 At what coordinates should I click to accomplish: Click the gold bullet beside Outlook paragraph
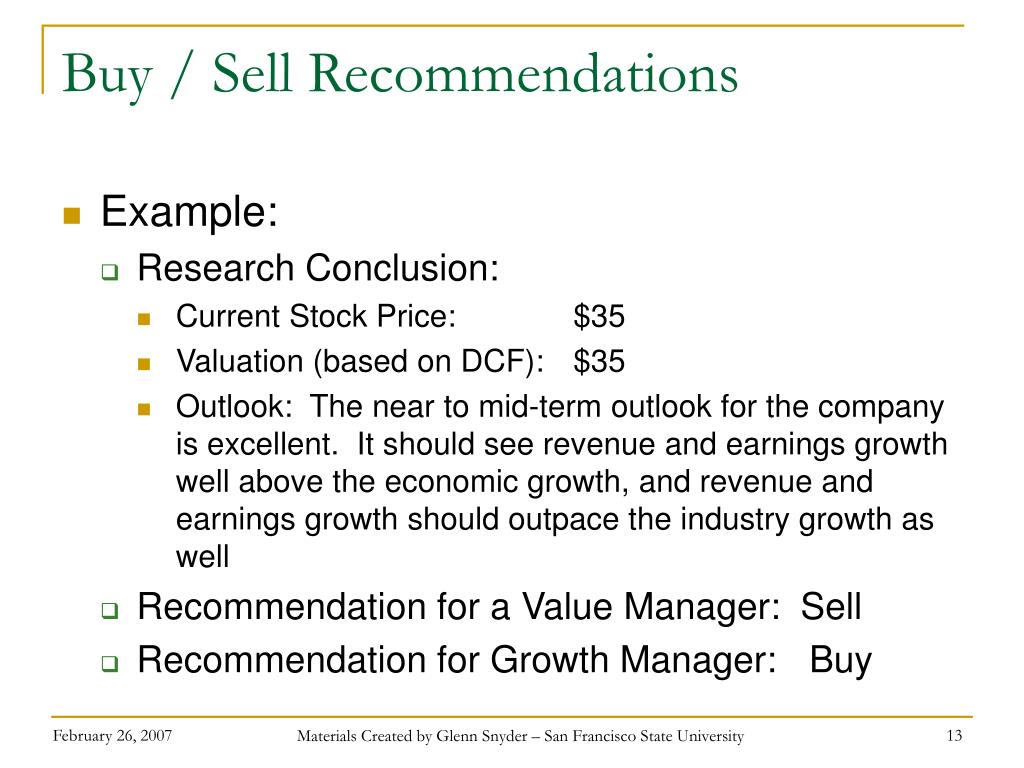coord(144,409)
